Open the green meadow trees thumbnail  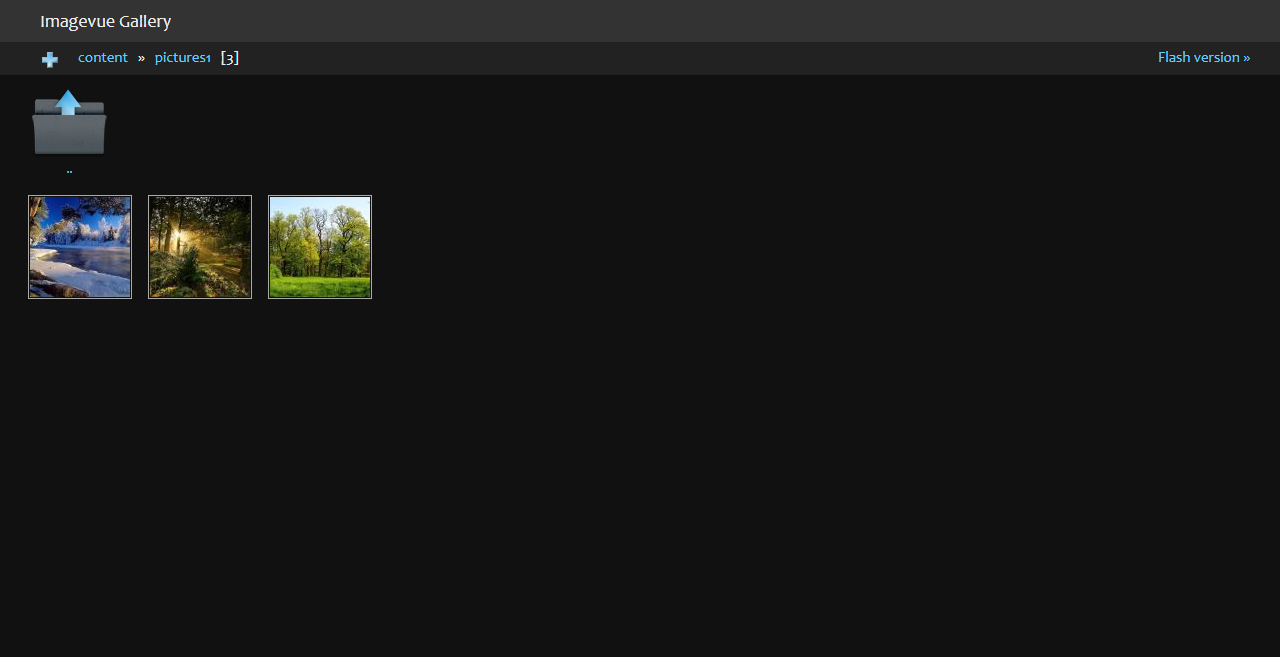[x=320, y=247]
